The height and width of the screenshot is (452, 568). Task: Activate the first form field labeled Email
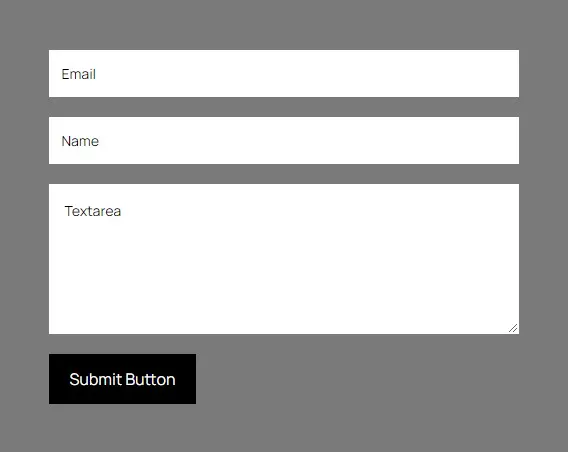(x=284, y=74)
